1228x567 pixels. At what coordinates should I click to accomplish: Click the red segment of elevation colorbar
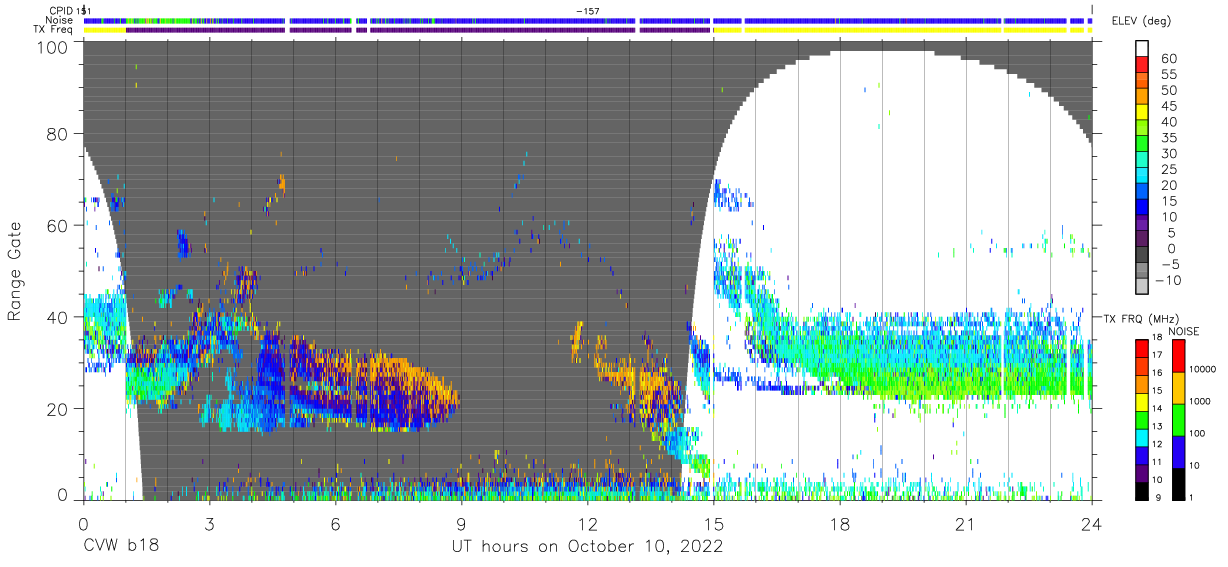tap(1142, 65)
